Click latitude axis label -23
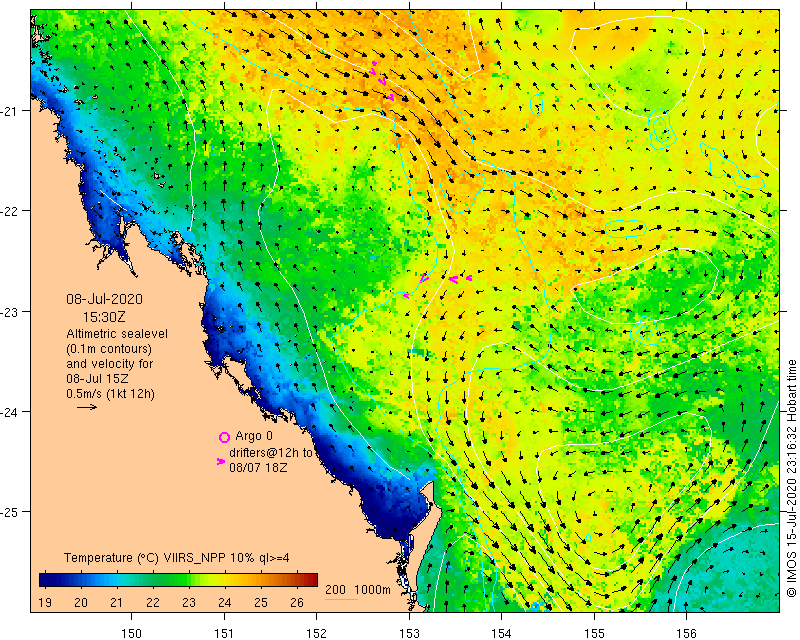 pos(8,311)
